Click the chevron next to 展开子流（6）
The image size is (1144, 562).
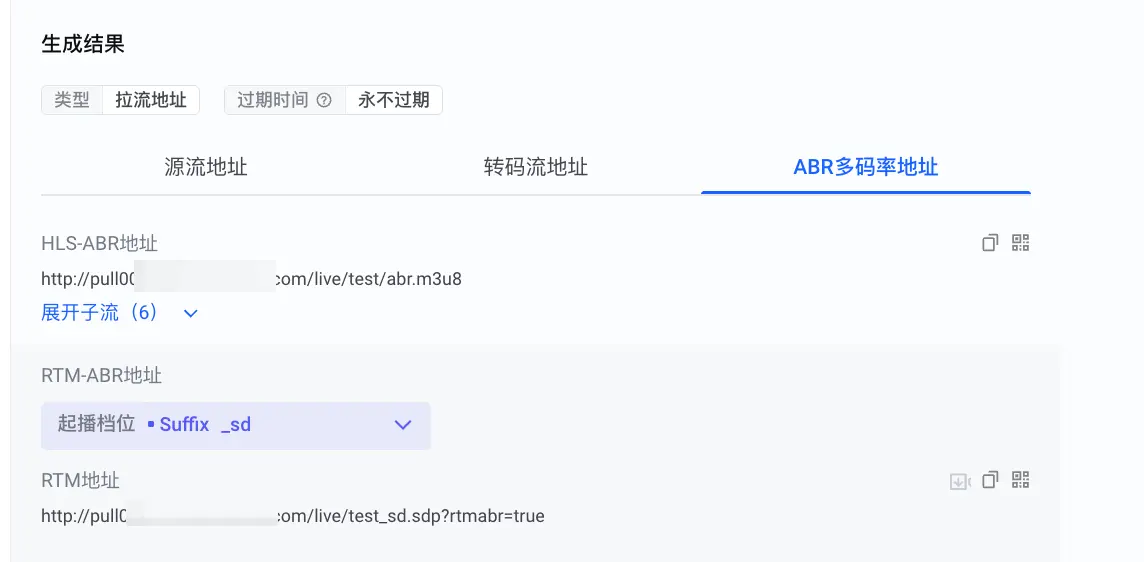tap(190, 314)
